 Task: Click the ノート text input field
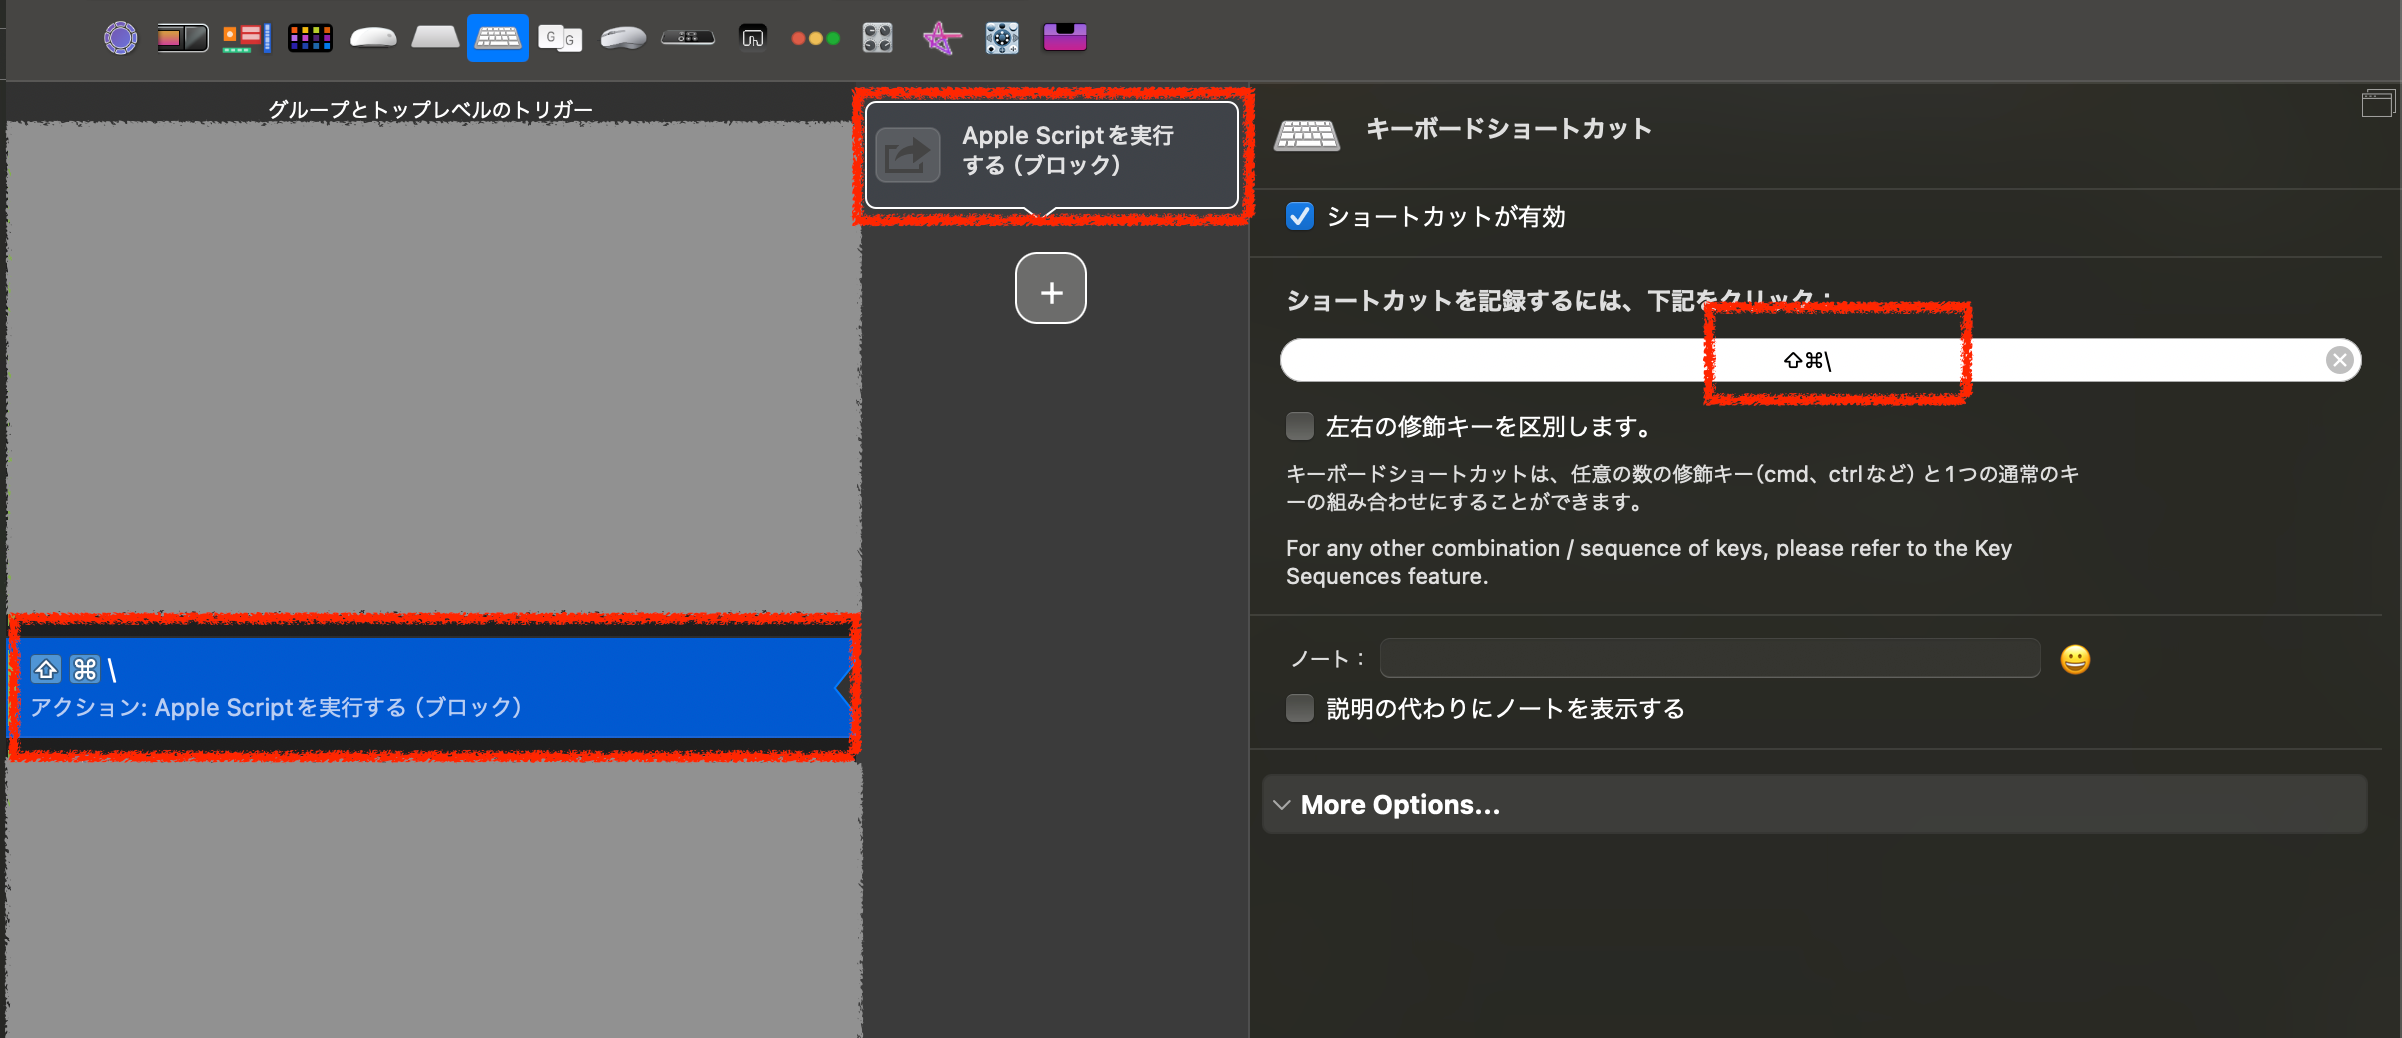[x=1709, y=658]
